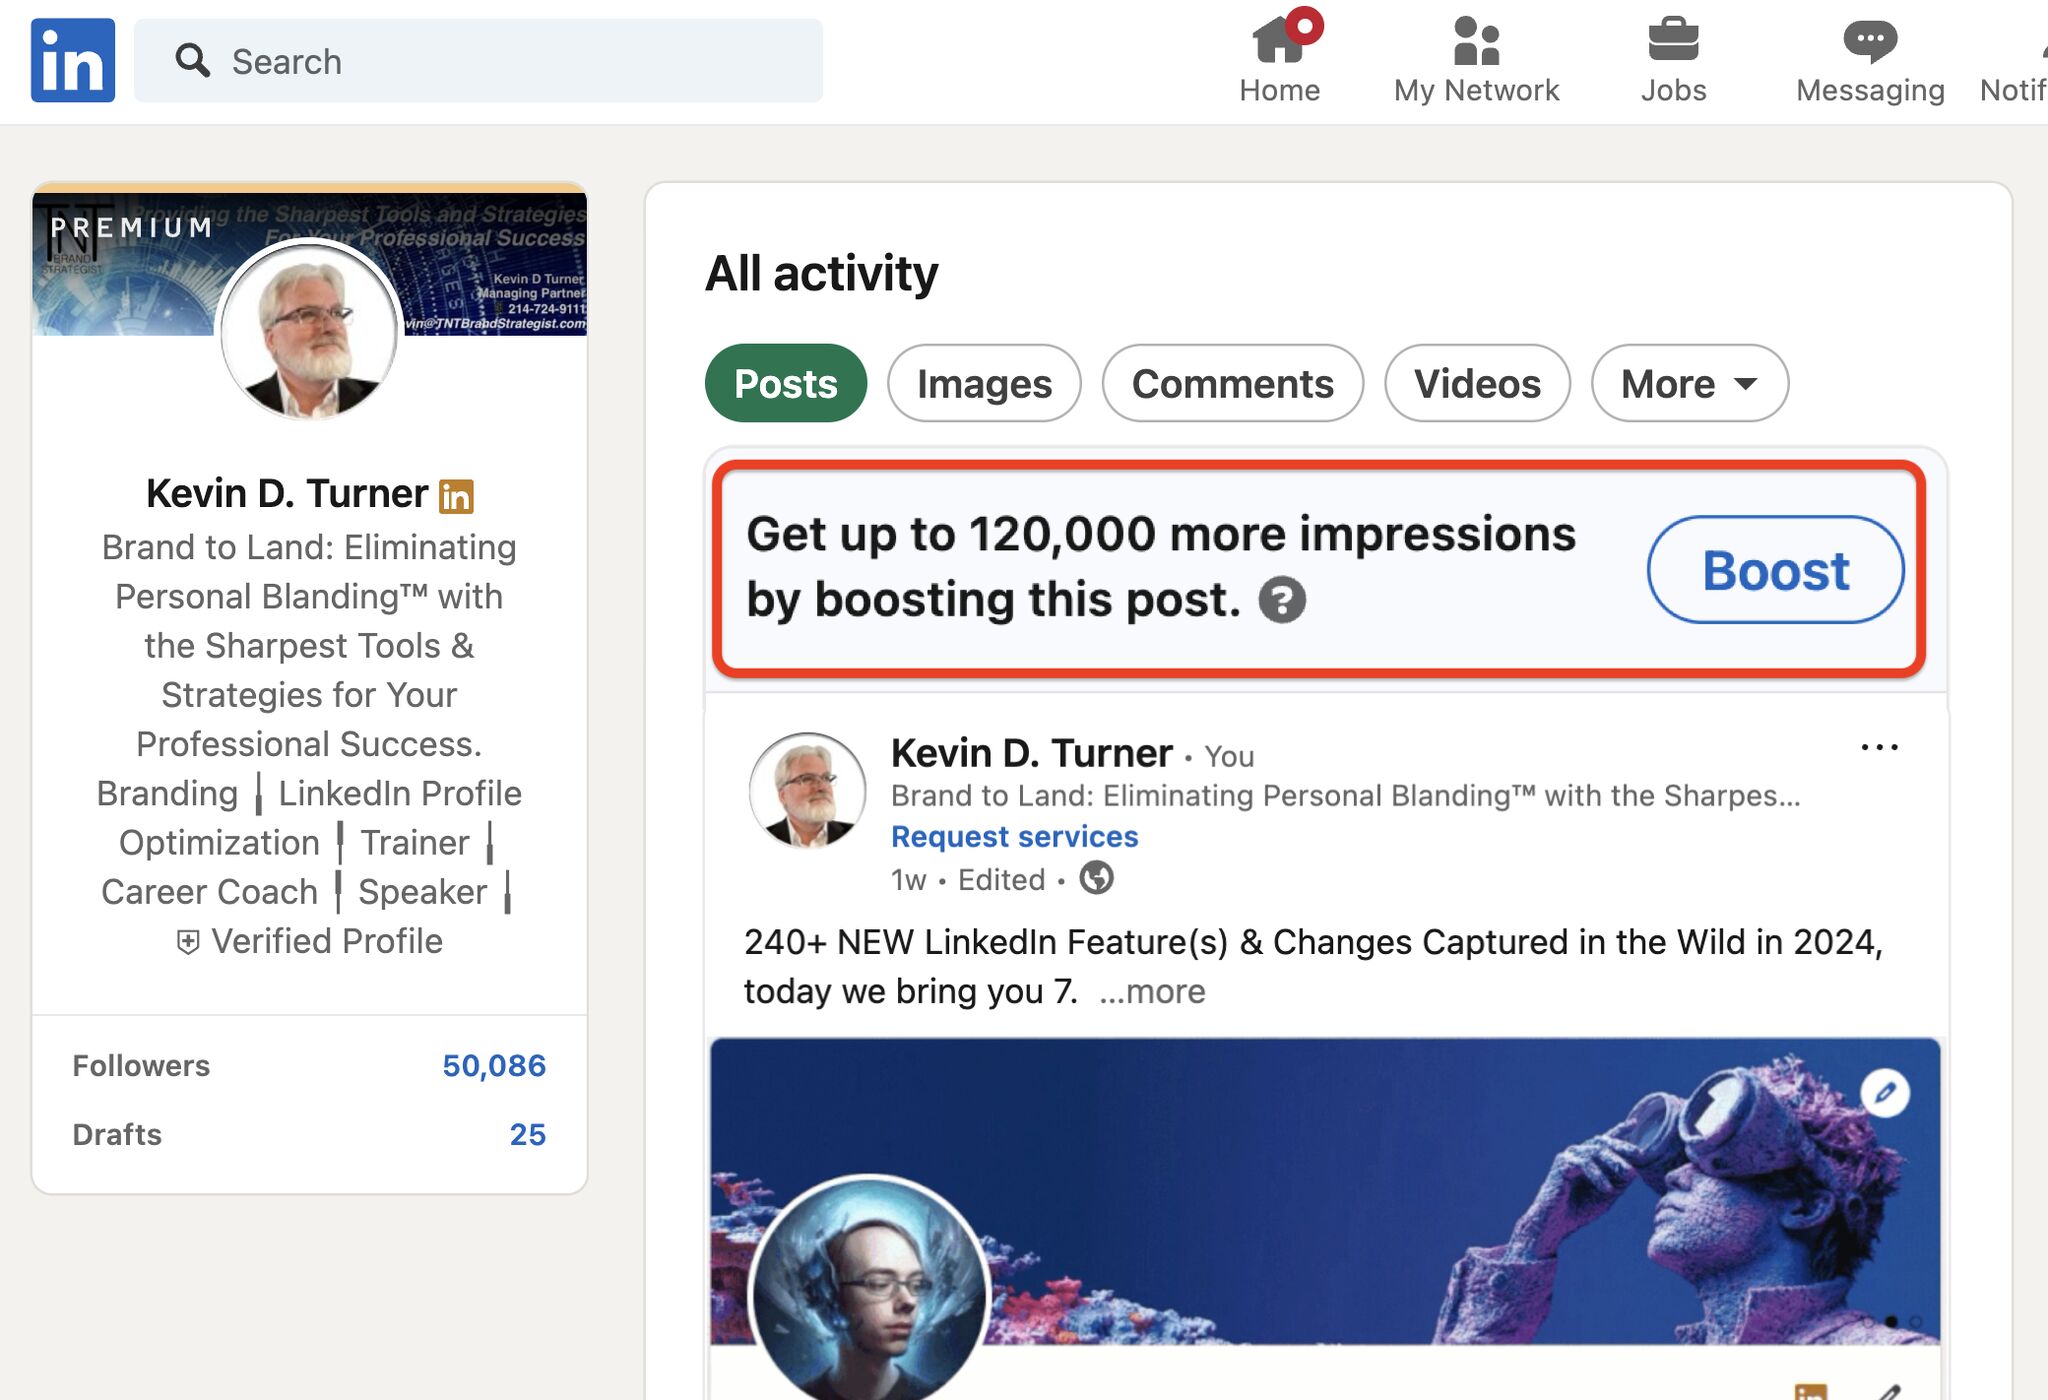This screenshot has width=2048, height=1400.
Task: Open the Drafts count link
Action: point(527,1135)
